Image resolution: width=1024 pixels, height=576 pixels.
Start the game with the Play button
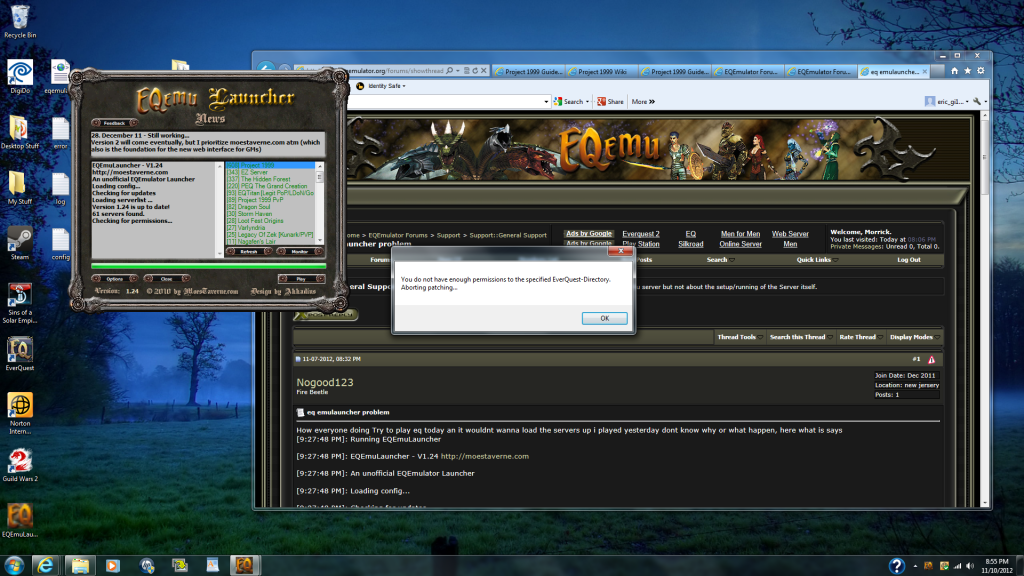[301, 279]
